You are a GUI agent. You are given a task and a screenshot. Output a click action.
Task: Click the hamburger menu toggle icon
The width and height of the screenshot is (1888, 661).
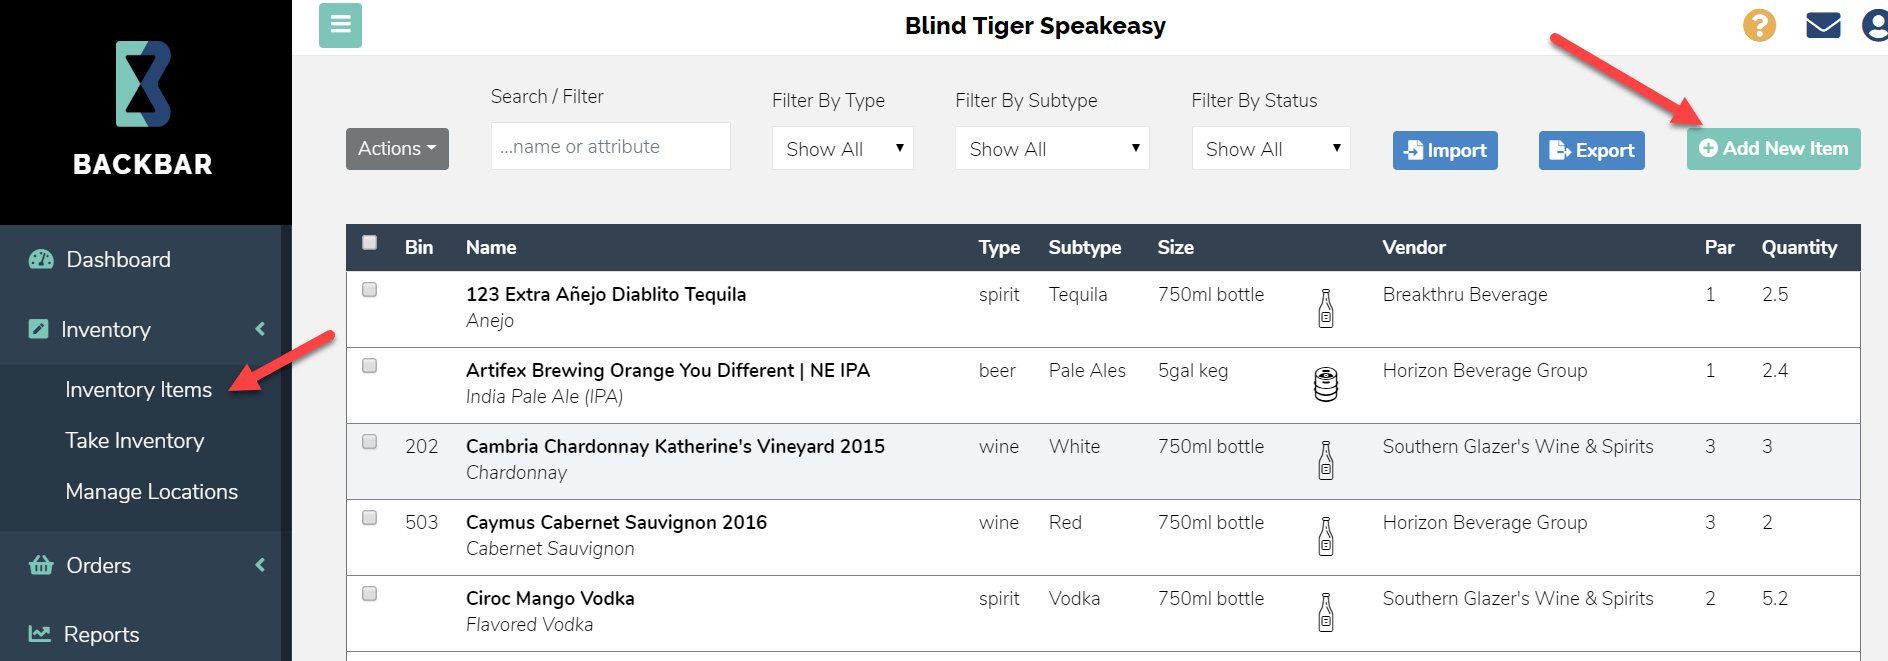[340, 25]
